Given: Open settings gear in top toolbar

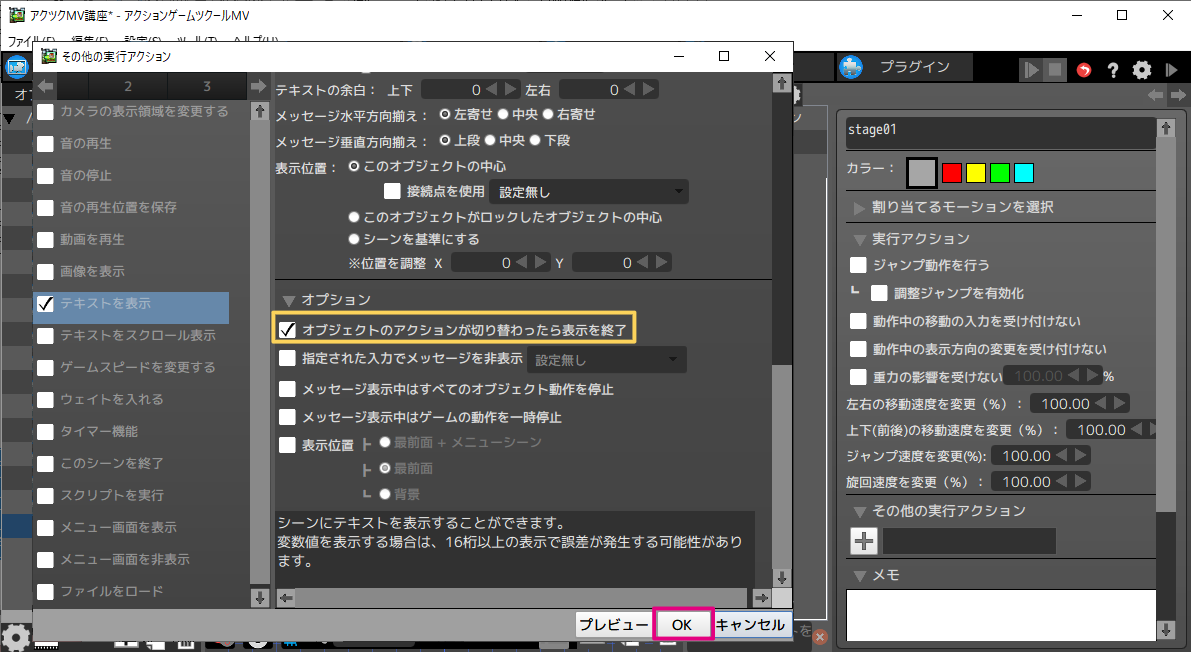Looking at the screenshot, I should point(1142,70).
